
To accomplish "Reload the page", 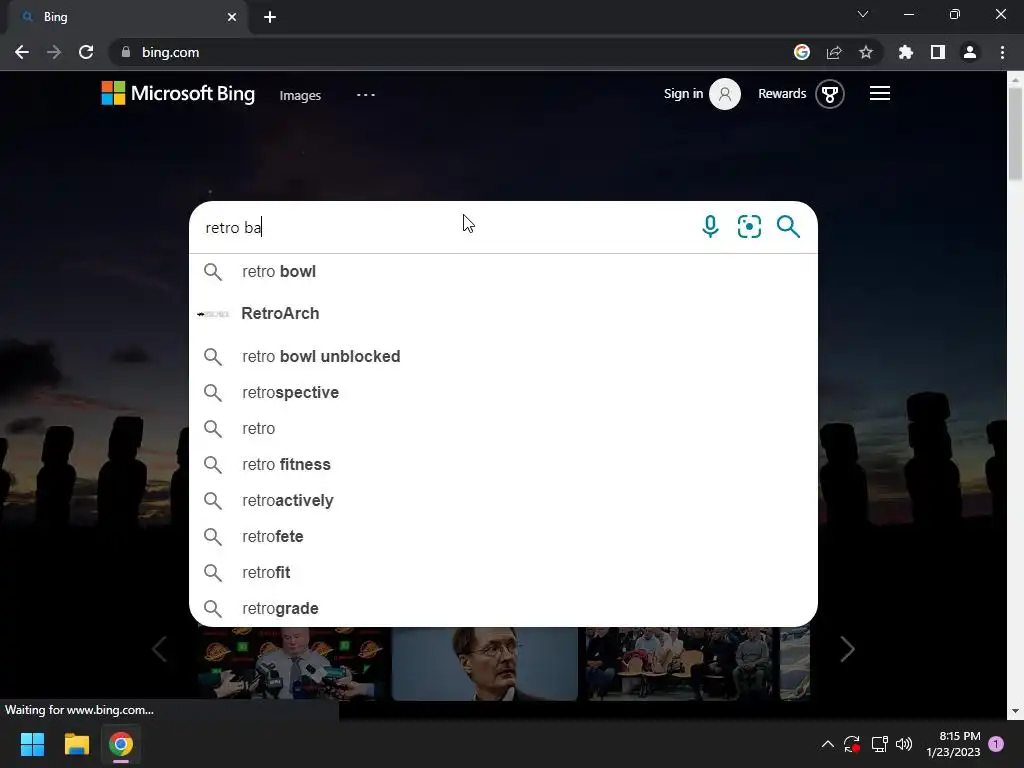I will click(x=86, y=52).
